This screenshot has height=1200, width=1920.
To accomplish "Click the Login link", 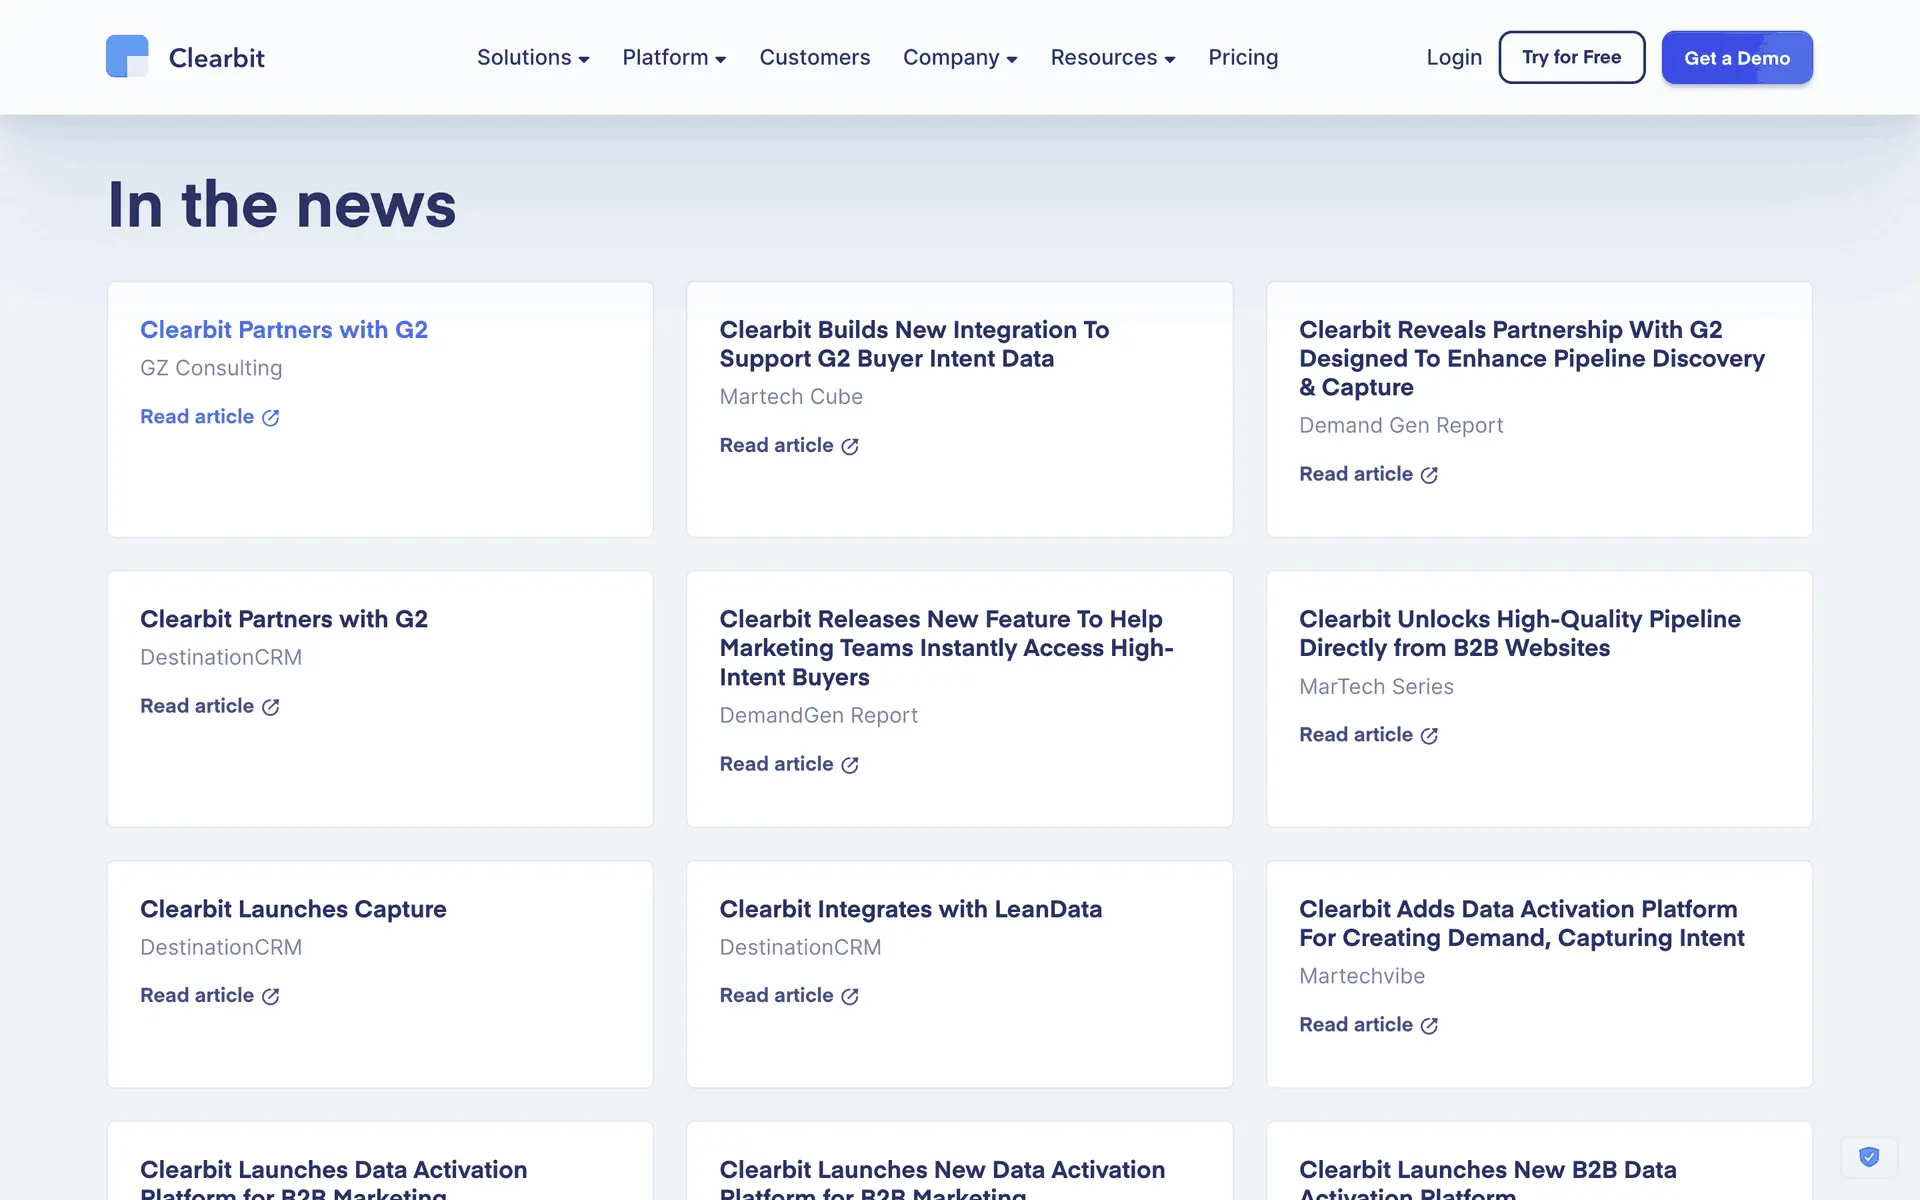I will point(1453,58).
